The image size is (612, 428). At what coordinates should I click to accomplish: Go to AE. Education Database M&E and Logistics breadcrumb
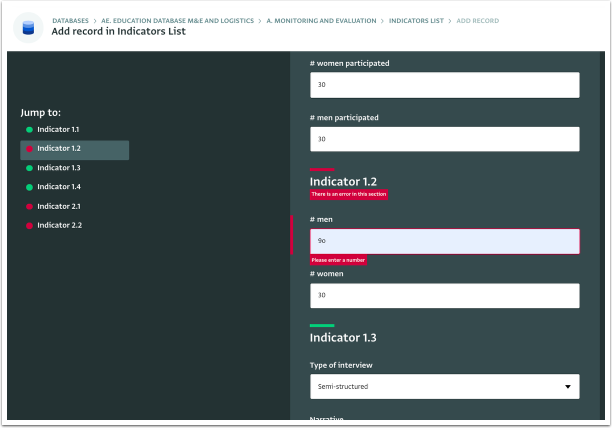pyautogui.click(x=178, y=21)
